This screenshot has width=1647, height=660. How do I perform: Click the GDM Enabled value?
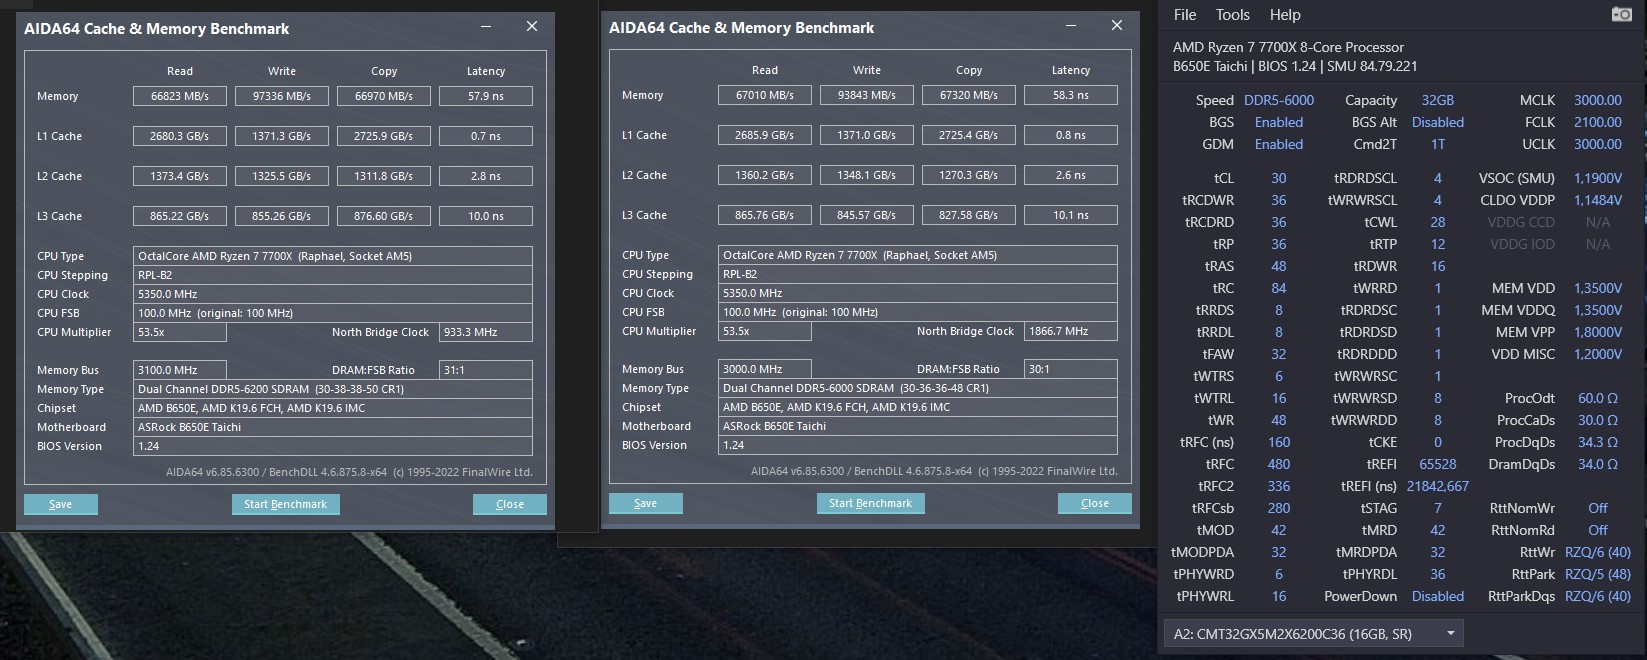(1279, 144)
